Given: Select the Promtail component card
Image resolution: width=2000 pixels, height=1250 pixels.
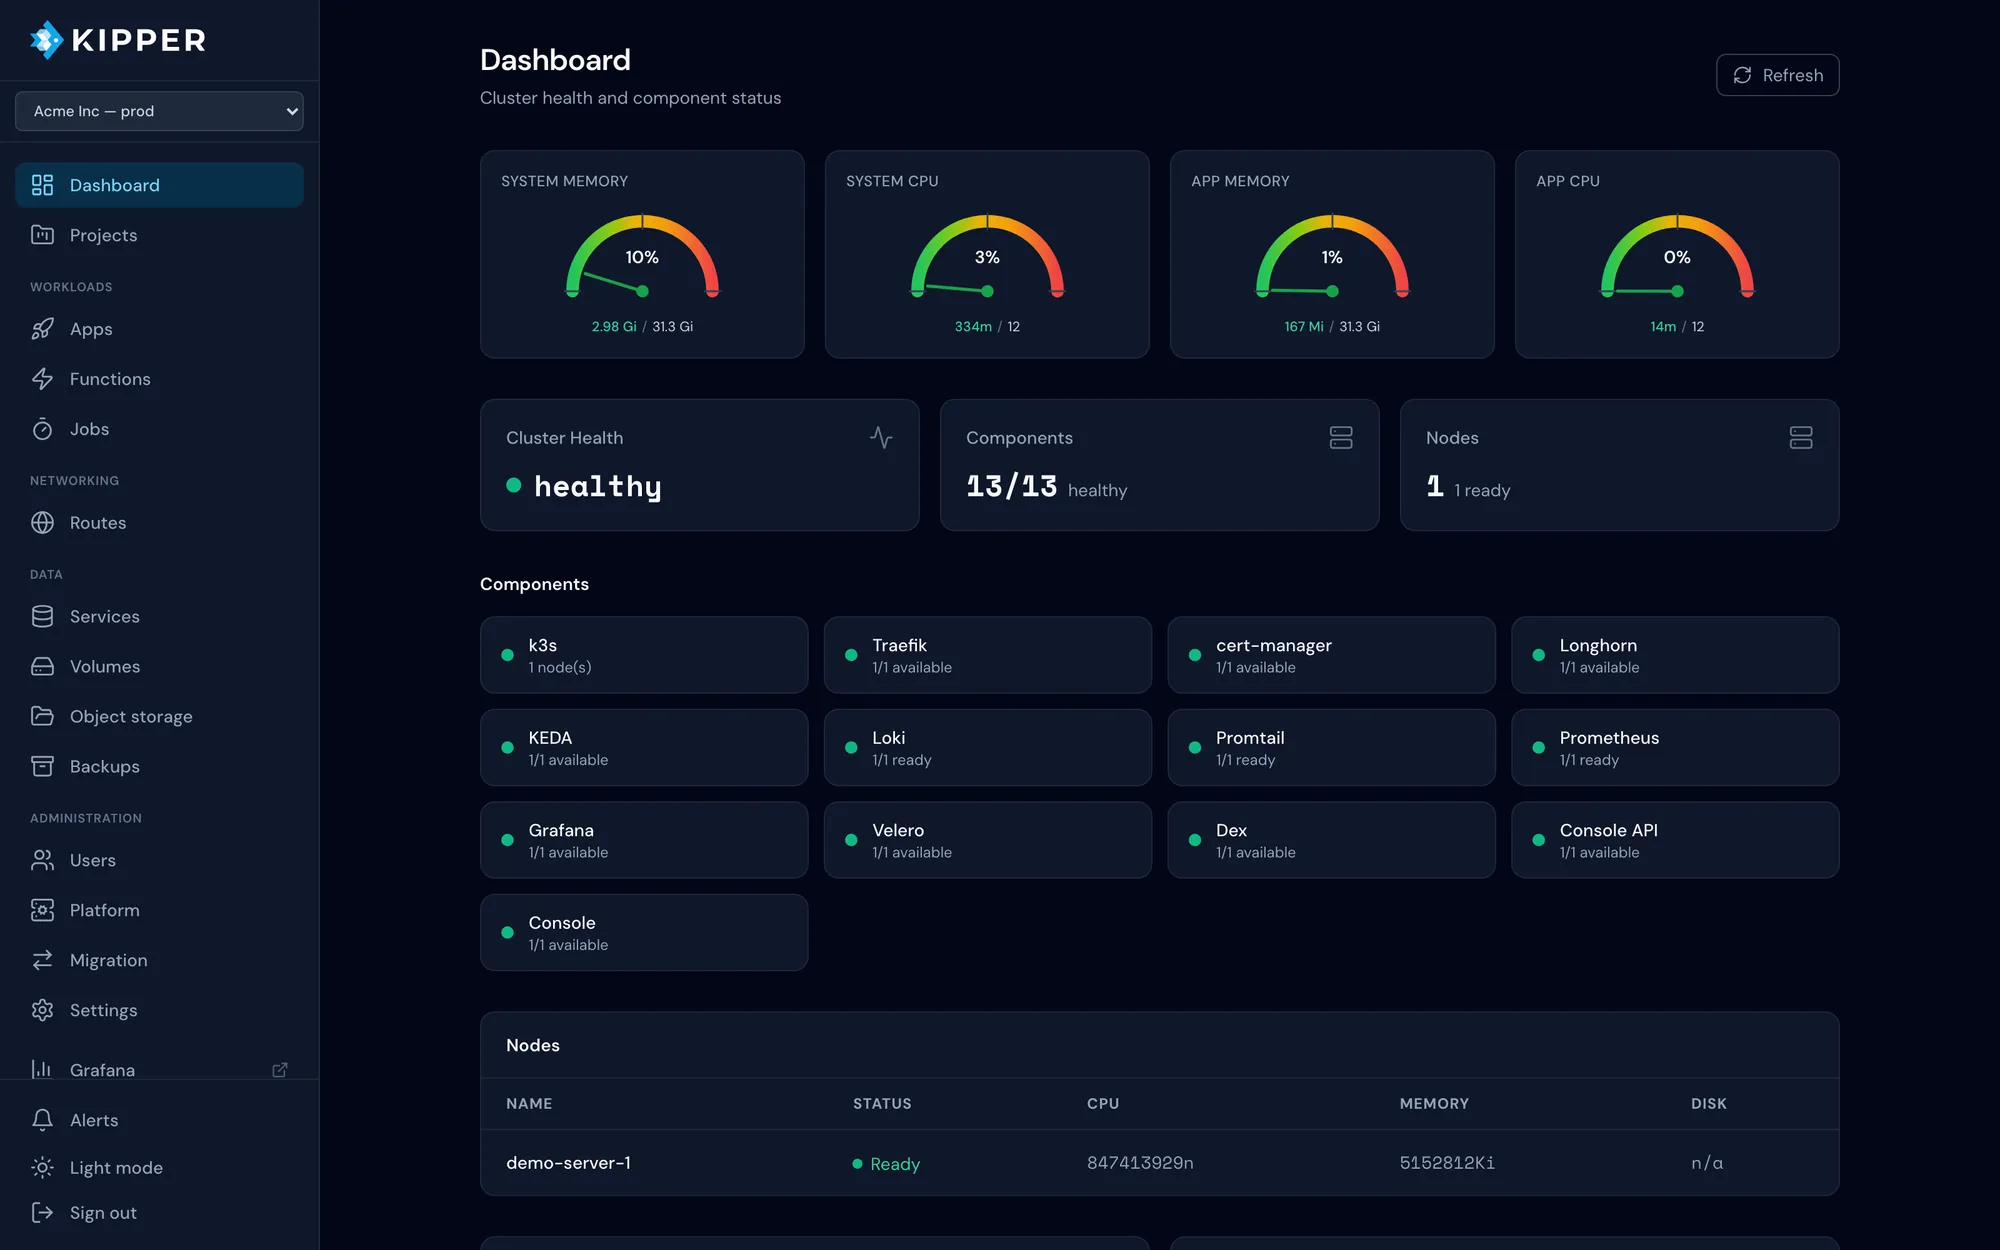Looking at the screenshot, I should [1331, 748].
